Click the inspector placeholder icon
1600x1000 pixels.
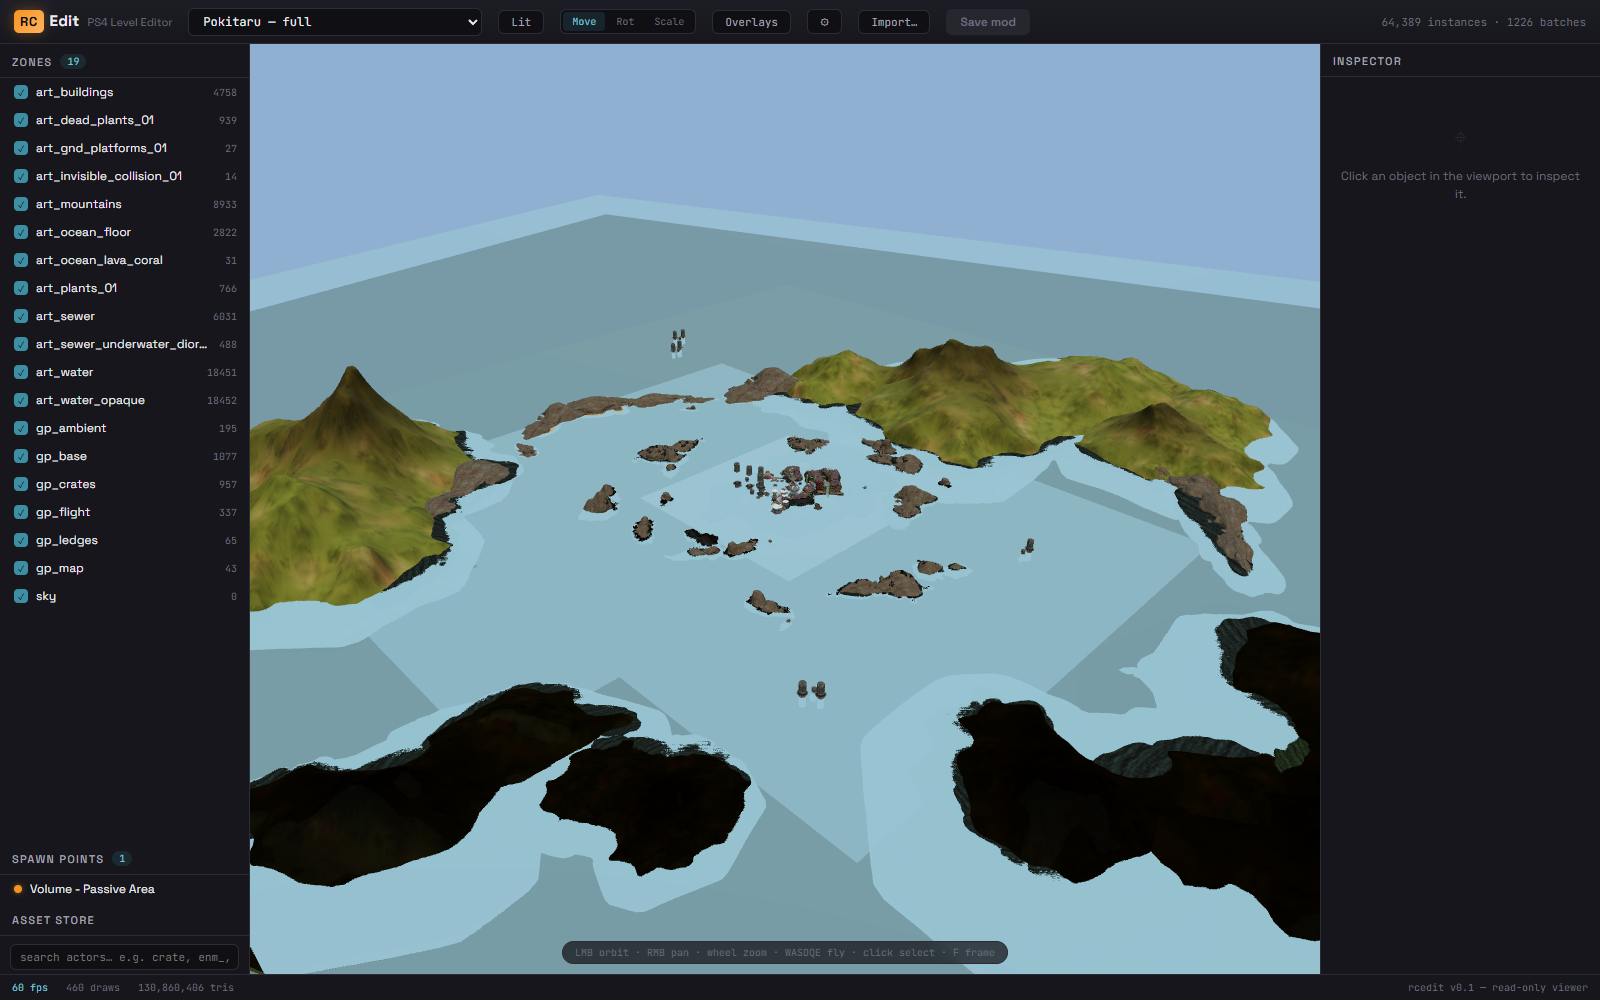tap(1460, 137)
